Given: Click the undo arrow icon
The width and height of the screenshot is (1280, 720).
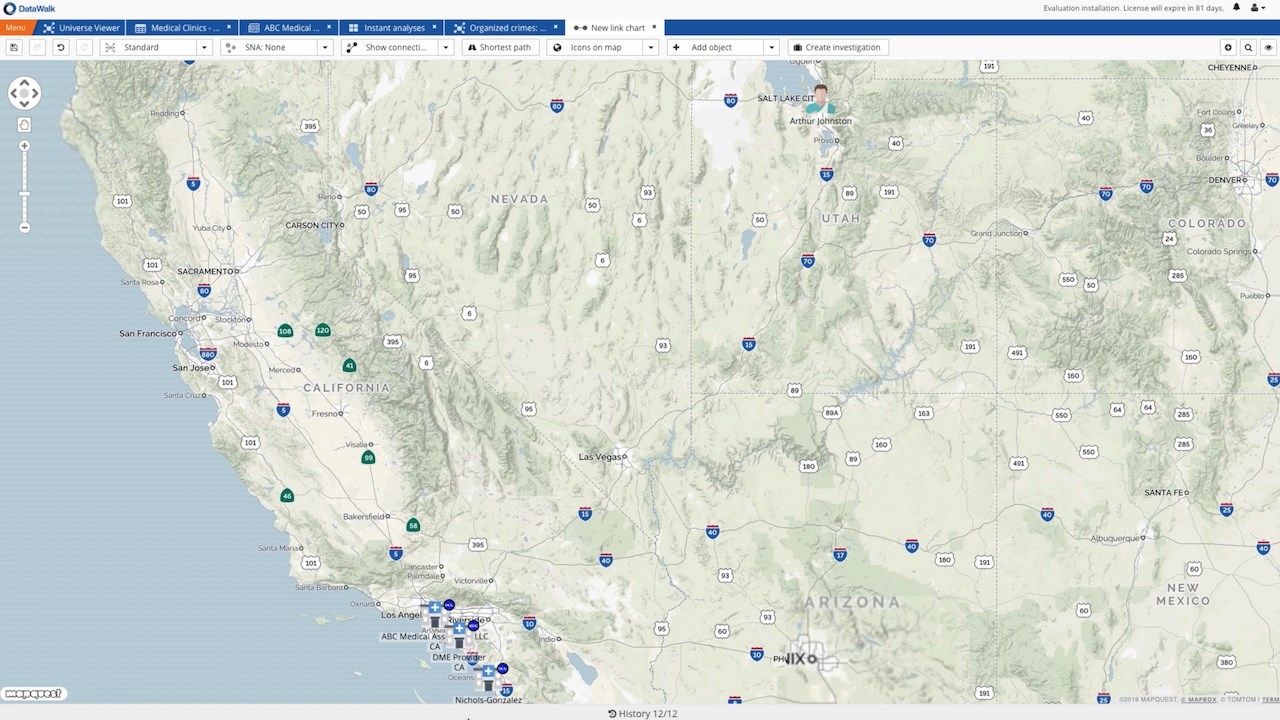Looking at the screenshot, I should (x=60, y=47).
